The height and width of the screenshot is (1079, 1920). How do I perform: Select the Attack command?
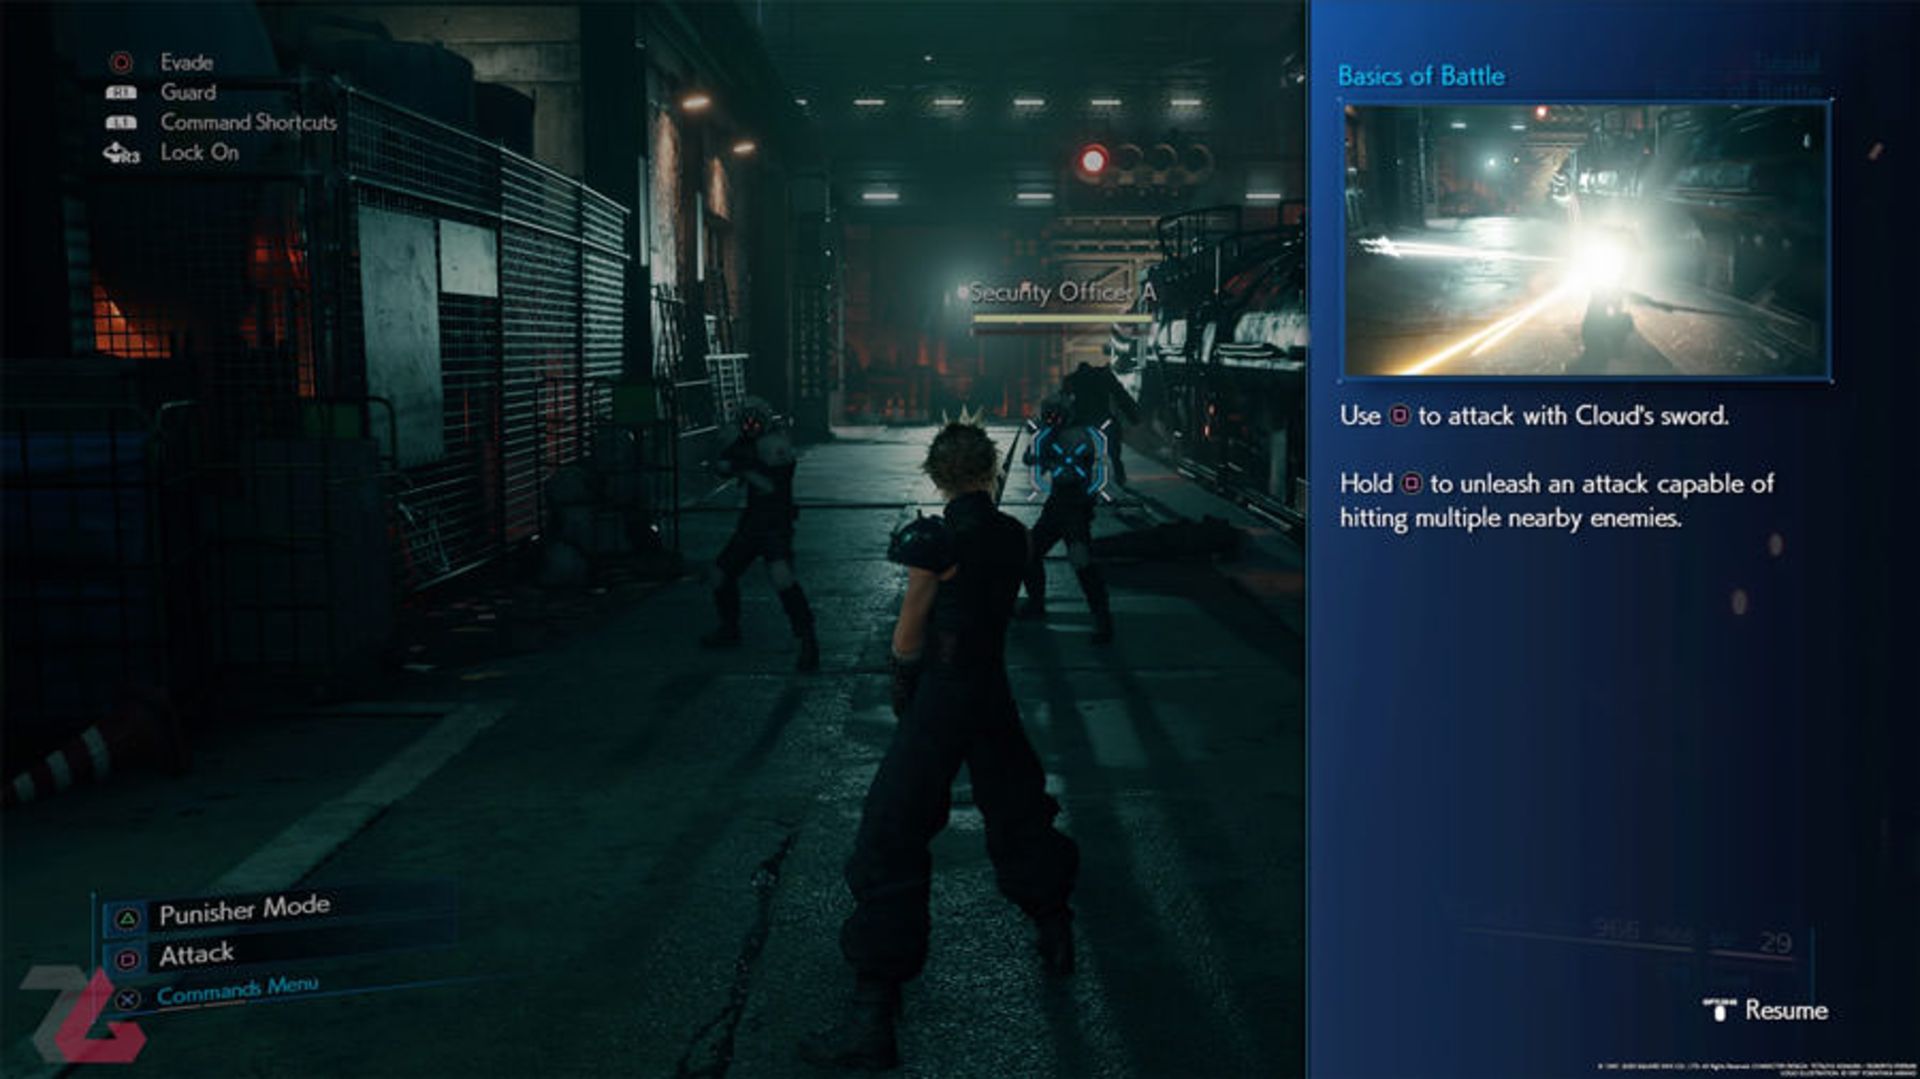click(x=196, y=955)
